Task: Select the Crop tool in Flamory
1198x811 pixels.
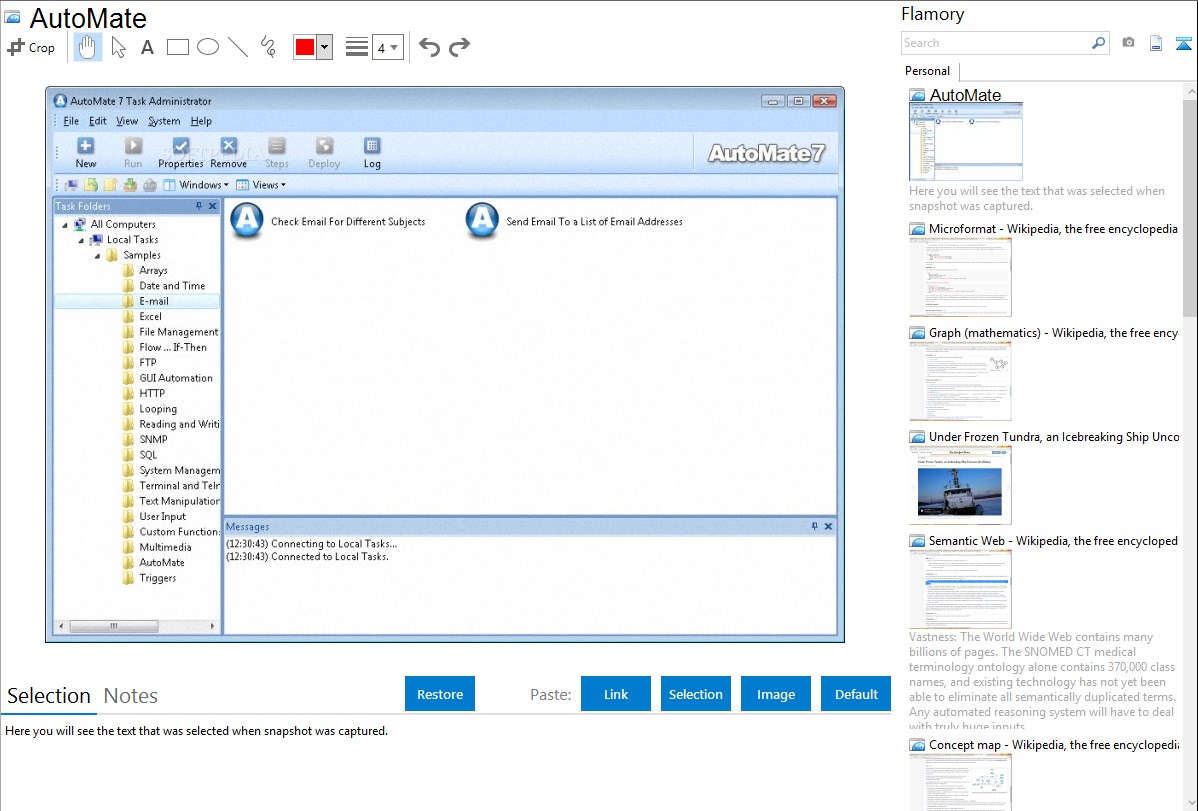Action: (31, 47)
